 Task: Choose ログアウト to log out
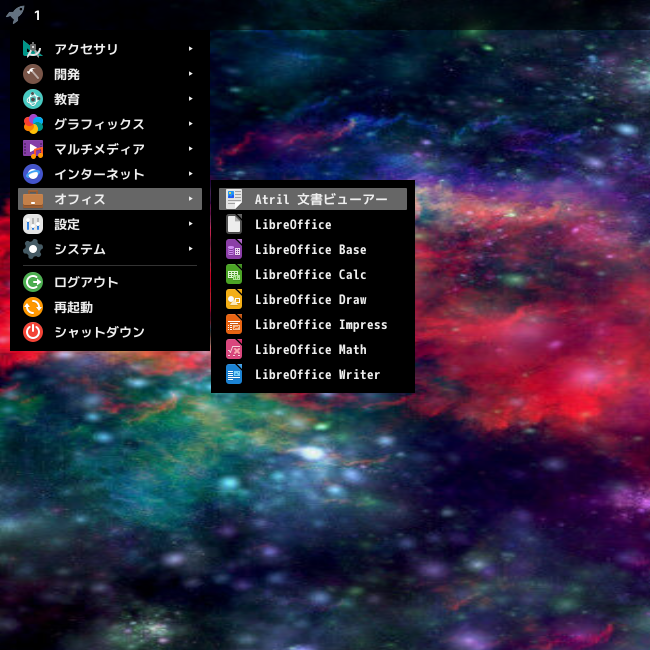point(110,282)
